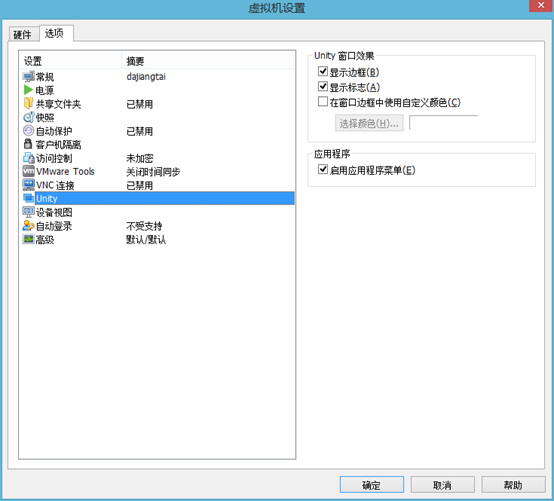Select the 设备视图 row label
This screenshot has height=501, width=554.
click(54, 212)
